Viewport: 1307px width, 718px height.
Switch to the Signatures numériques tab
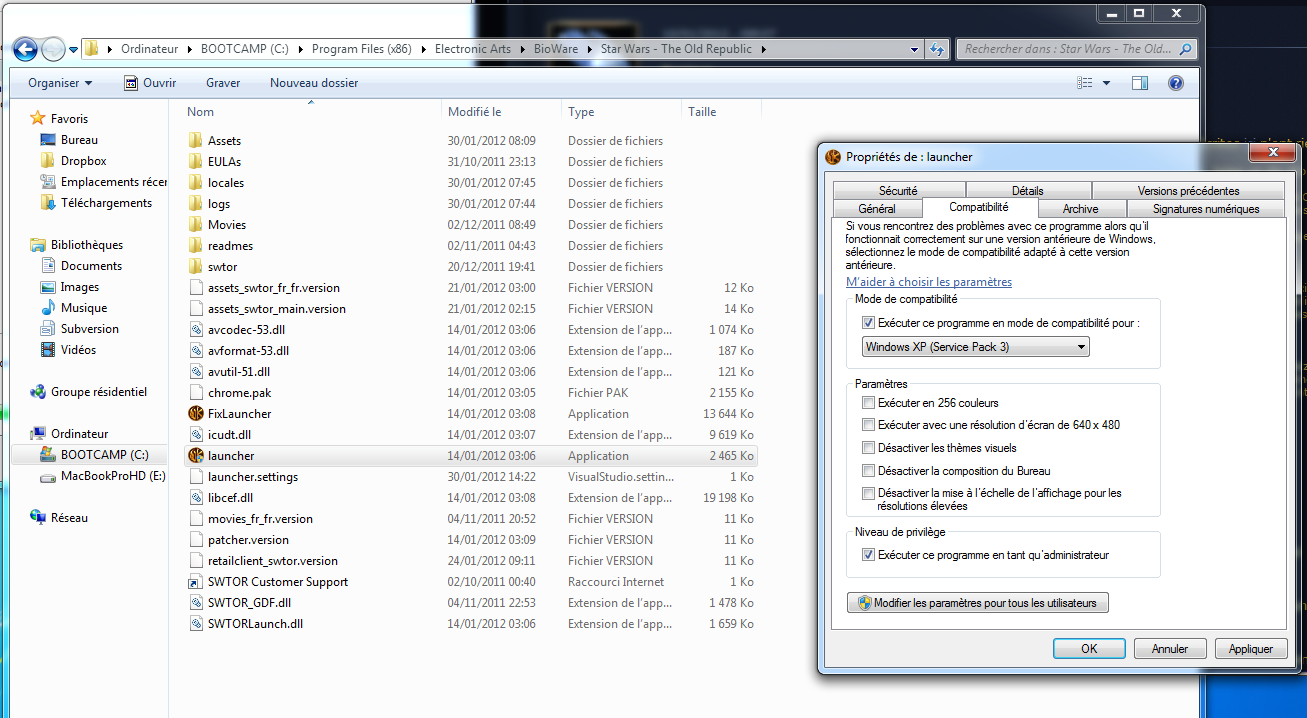[1206, 209]
